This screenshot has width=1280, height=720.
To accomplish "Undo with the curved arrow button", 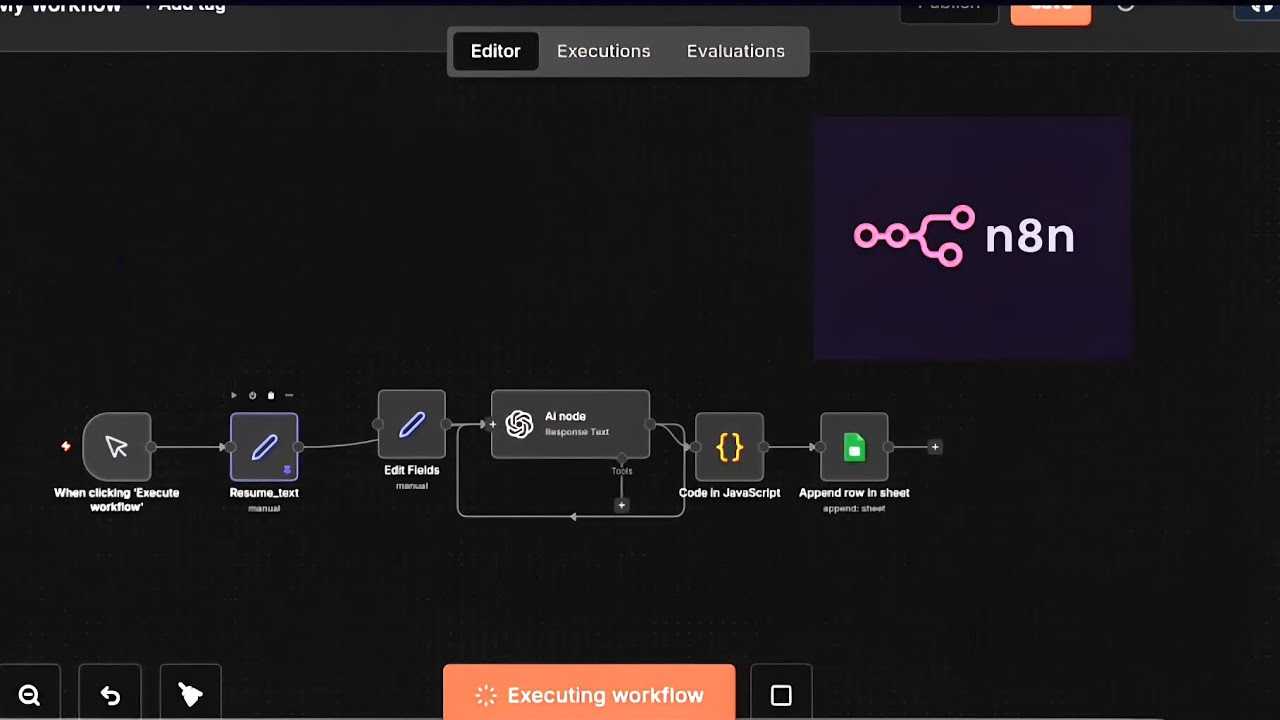I will pos(110,696).
